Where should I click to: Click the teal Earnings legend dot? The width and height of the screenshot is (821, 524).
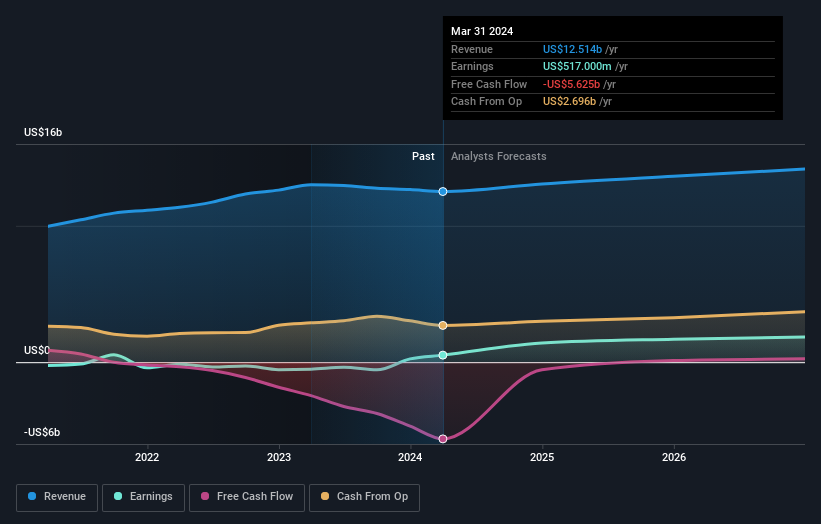coord(118,496)
